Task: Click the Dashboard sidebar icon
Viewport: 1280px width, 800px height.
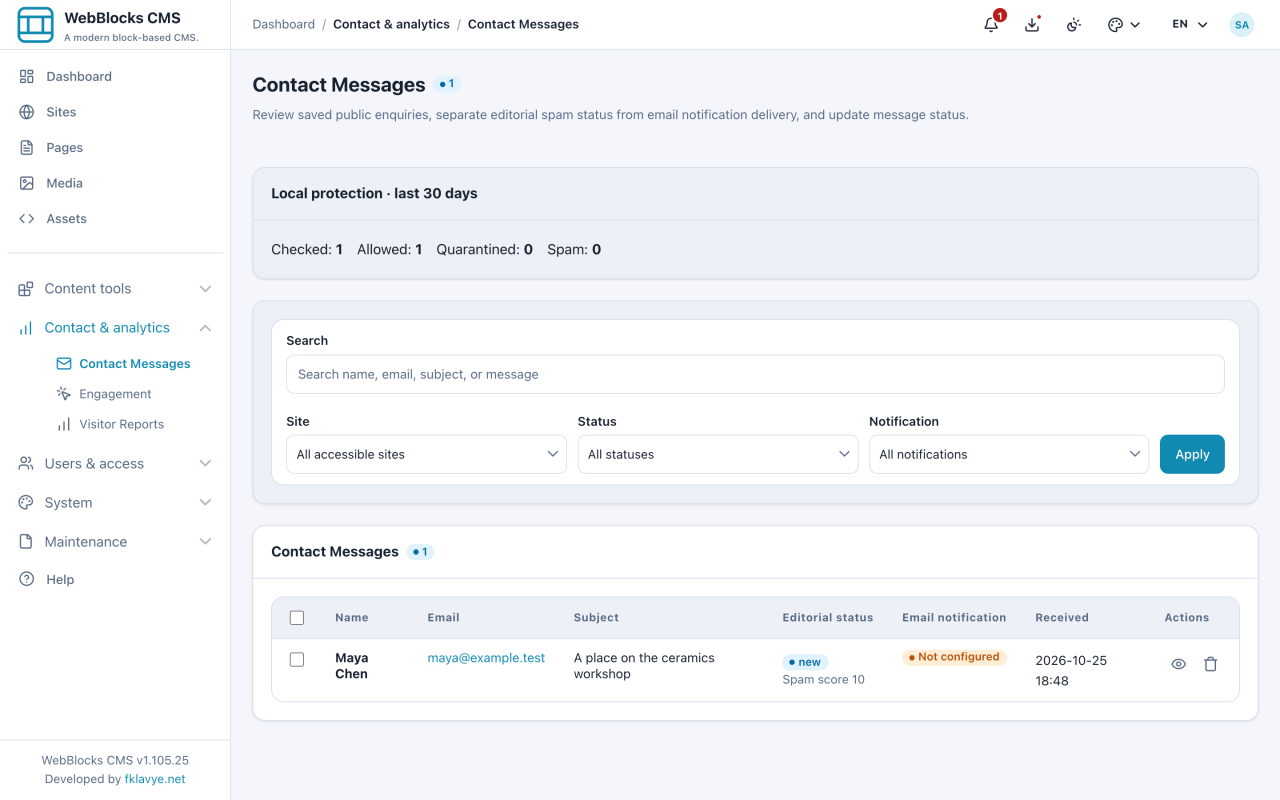Action: click(x=27, y=76)
